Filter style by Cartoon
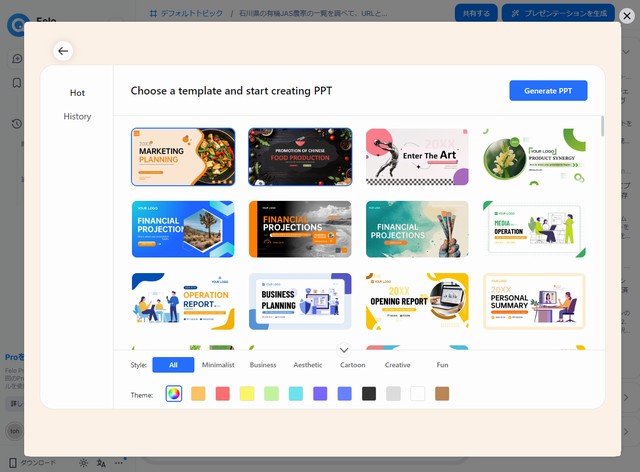This screenshot has width=640, height=472. tap(353, 365)
